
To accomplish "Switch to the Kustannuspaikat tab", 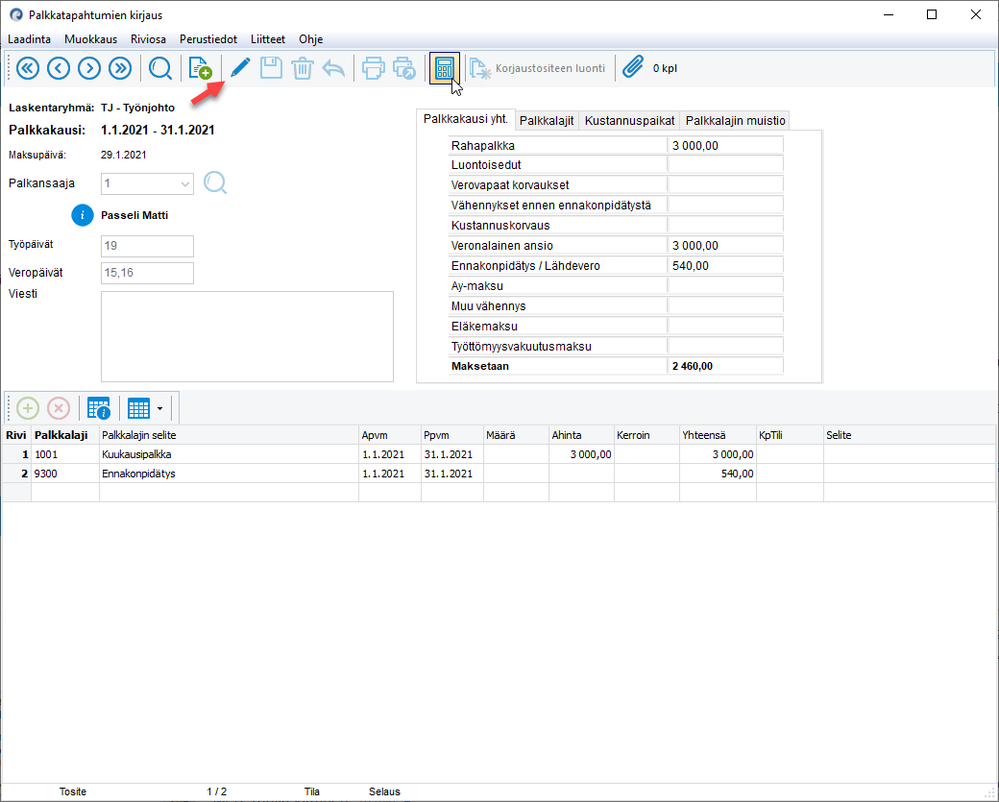I will click(630, 121).
